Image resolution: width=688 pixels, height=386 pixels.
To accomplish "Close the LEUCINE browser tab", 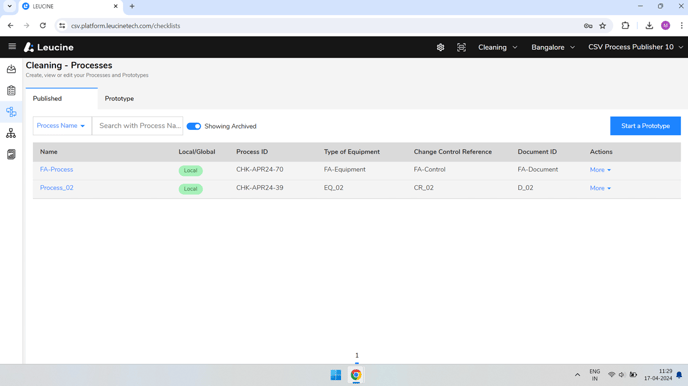I will pyautogui.click(x=115, y=6).
